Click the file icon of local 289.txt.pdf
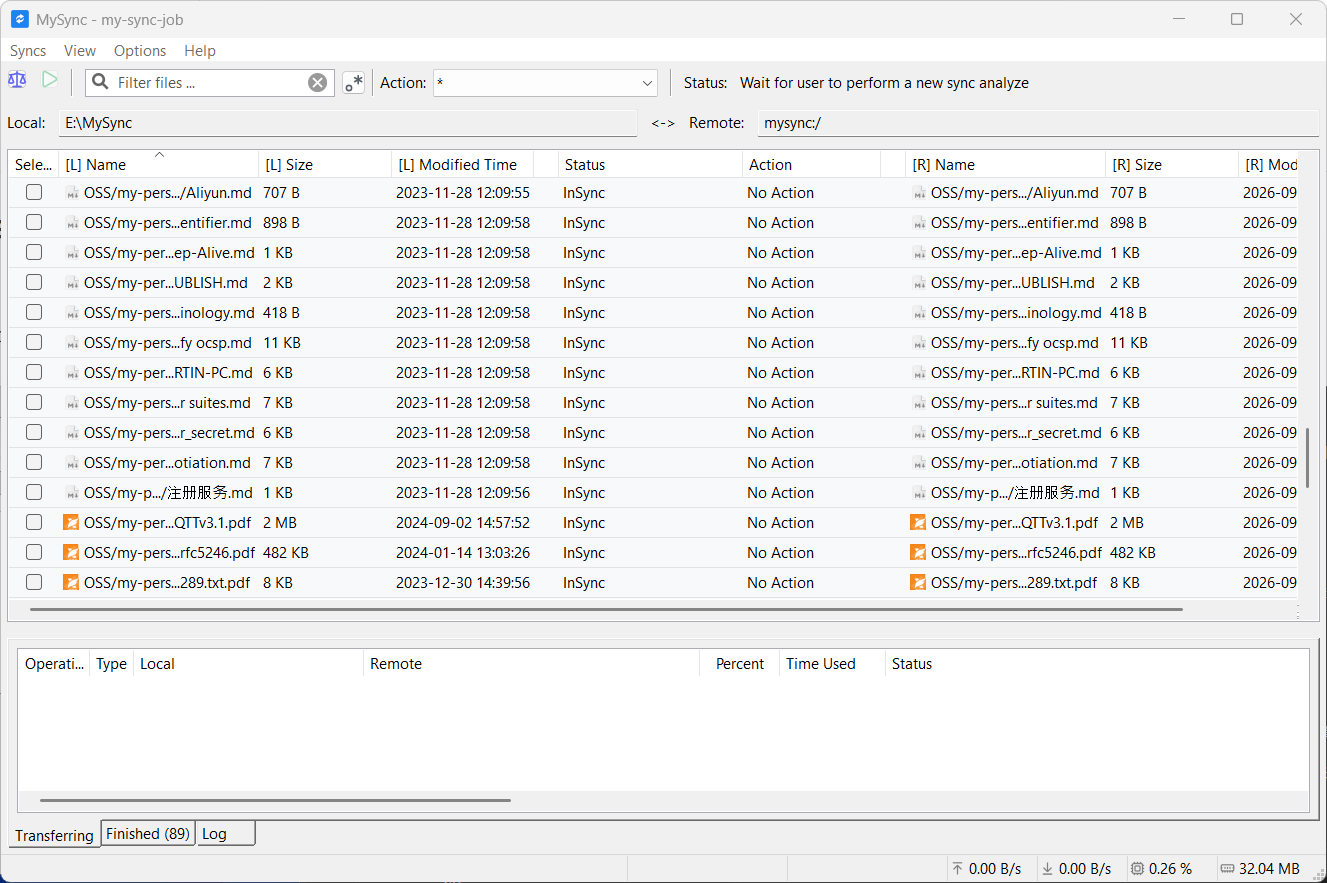 click(x=71, y=582)
